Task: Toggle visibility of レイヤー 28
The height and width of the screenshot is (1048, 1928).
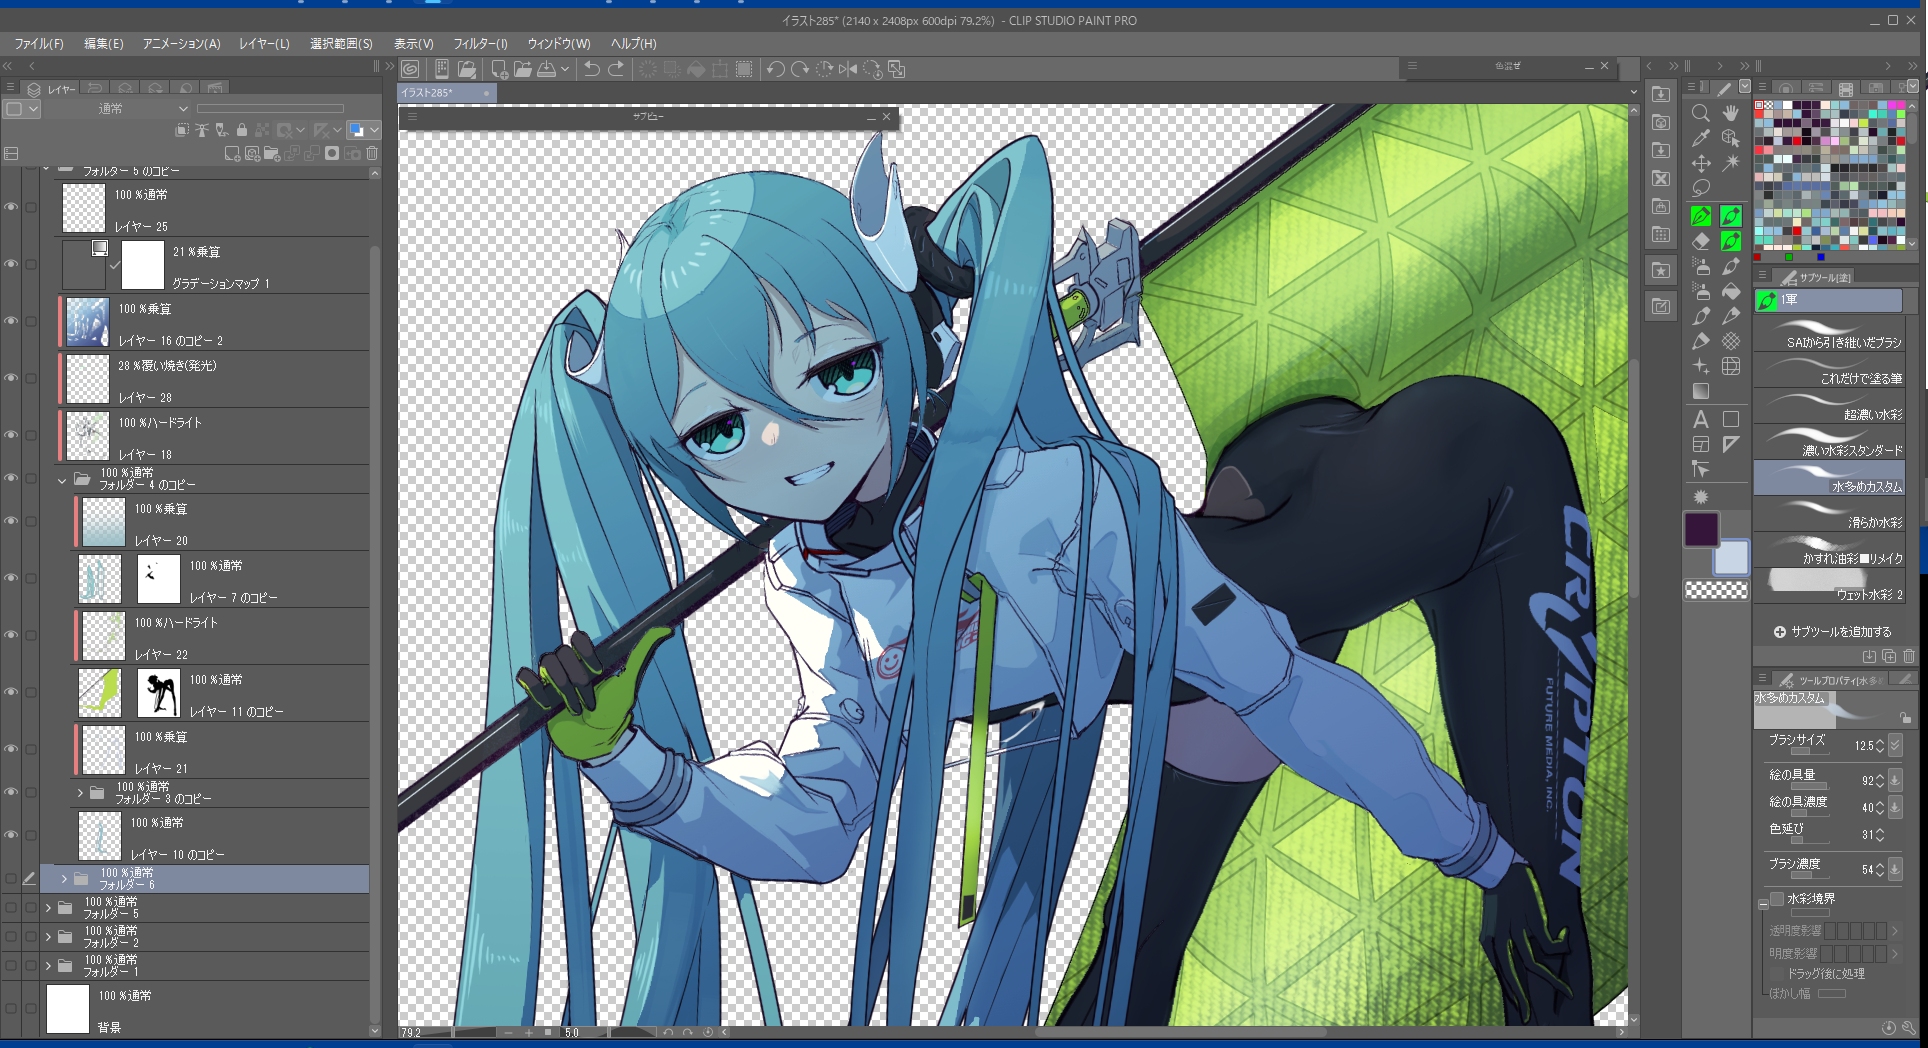Action: point(11,378)
